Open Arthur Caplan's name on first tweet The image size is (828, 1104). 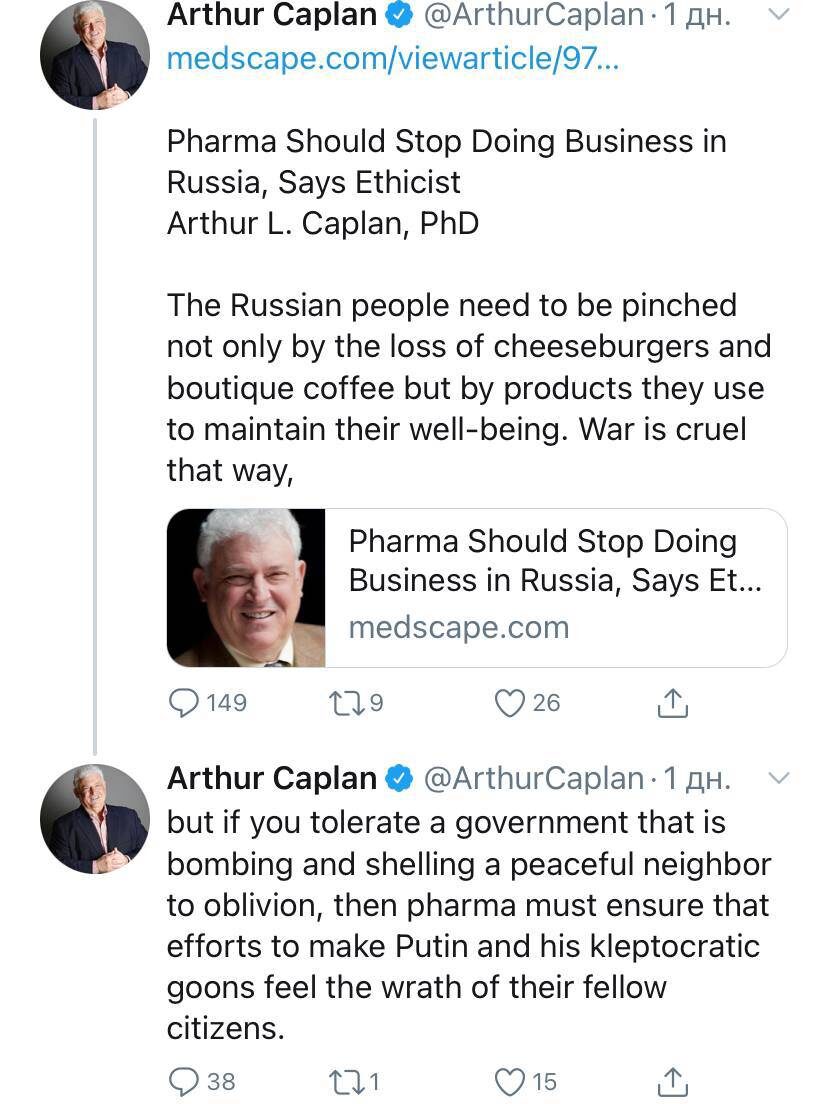tap(272, 15)
